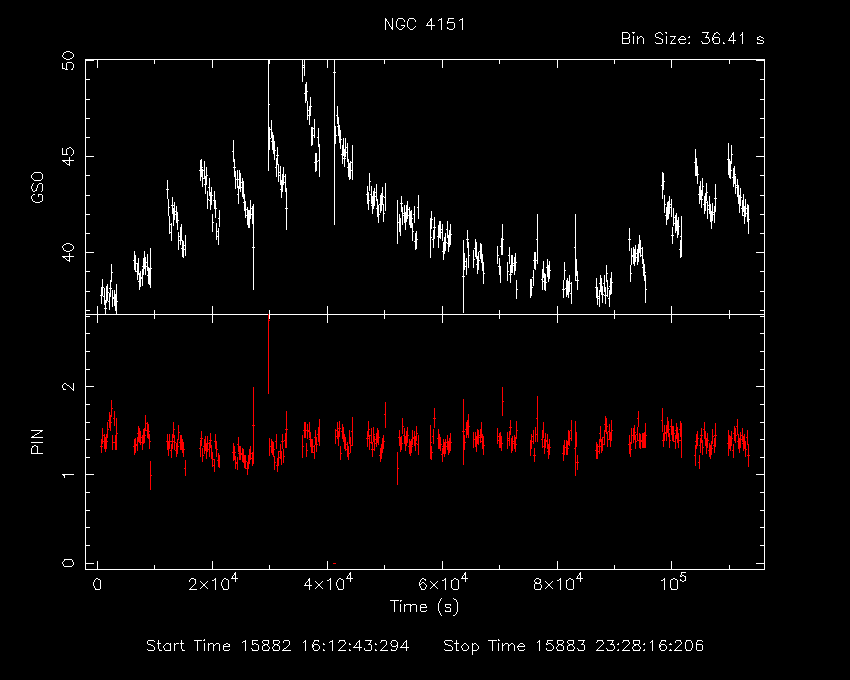Click the "Start Time 15882 16:12:43:294" text
850x680 pixels.
[278, 646]
